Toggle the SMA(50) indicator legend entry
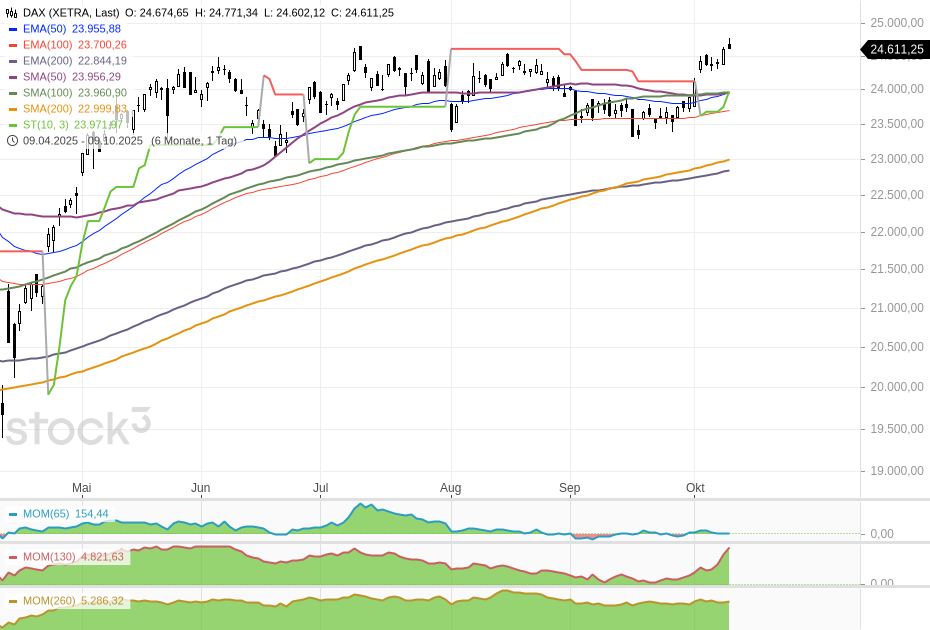Viewport: 930px width, 630px height. [x=46, y=77]
